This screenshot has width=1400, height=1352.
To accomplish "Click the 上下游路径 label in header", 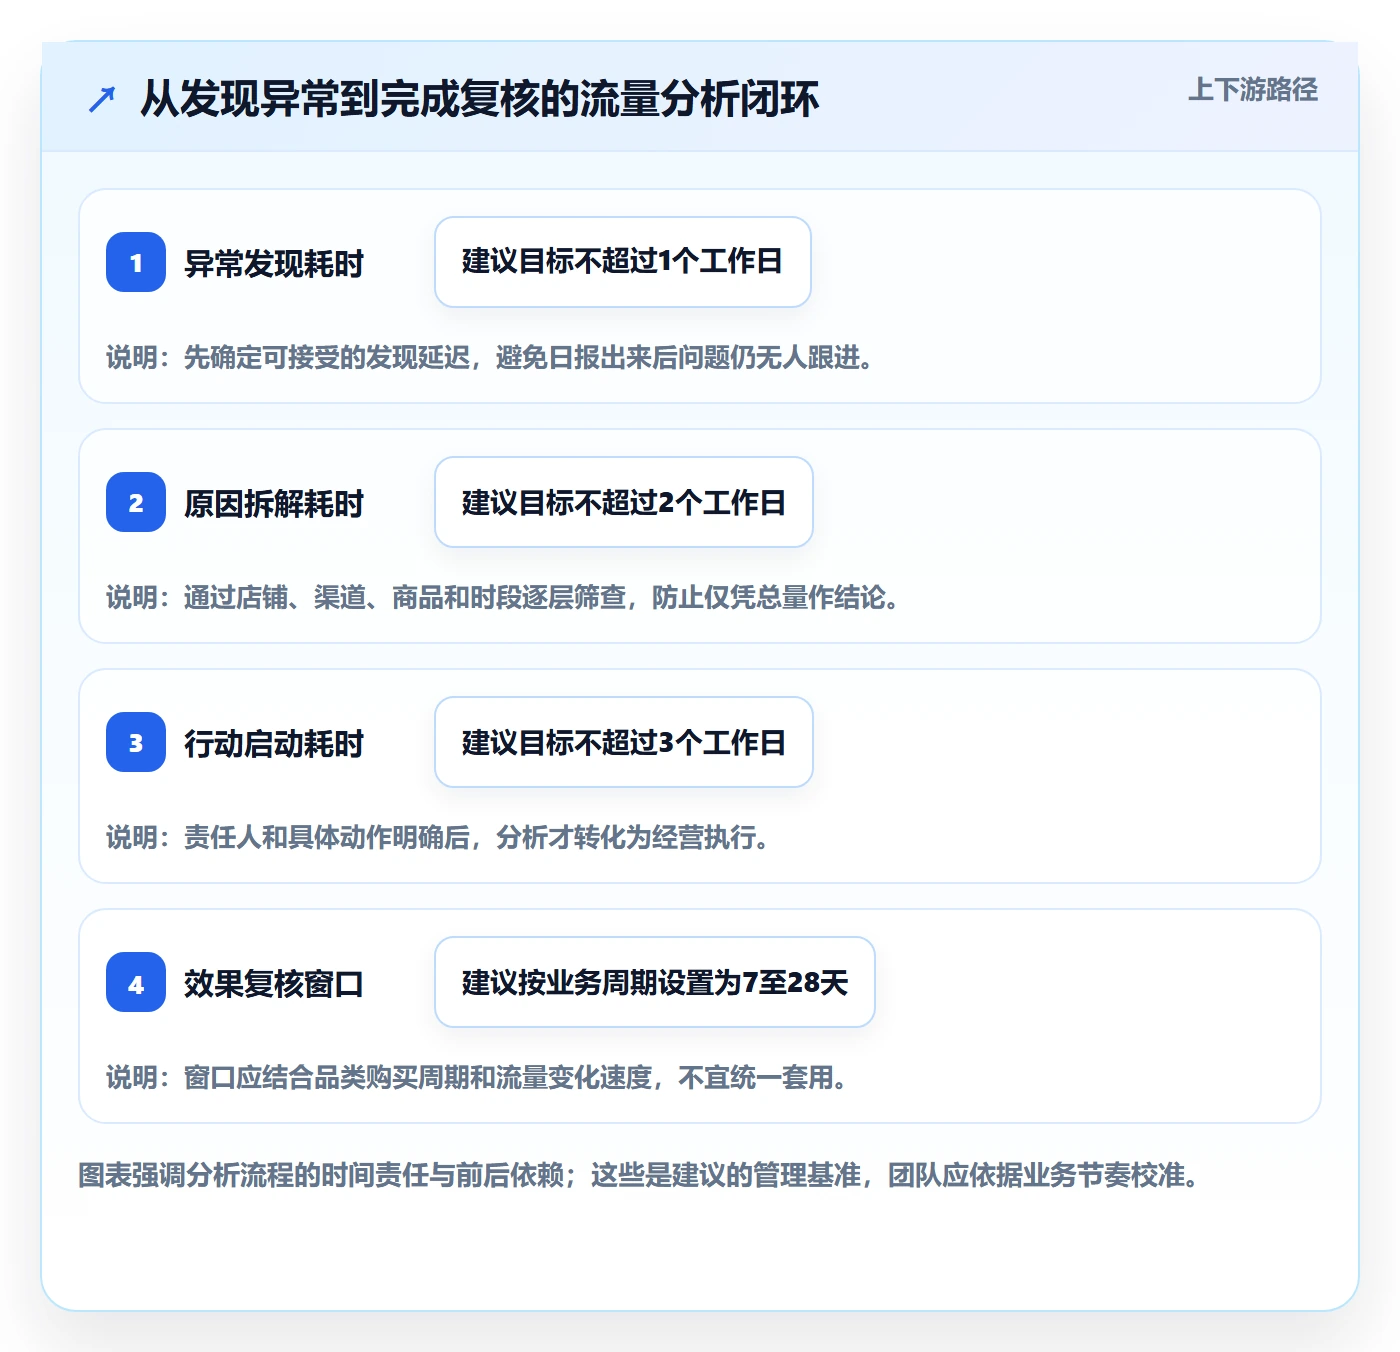I will pyautogui.click(x=1252, y=90).
